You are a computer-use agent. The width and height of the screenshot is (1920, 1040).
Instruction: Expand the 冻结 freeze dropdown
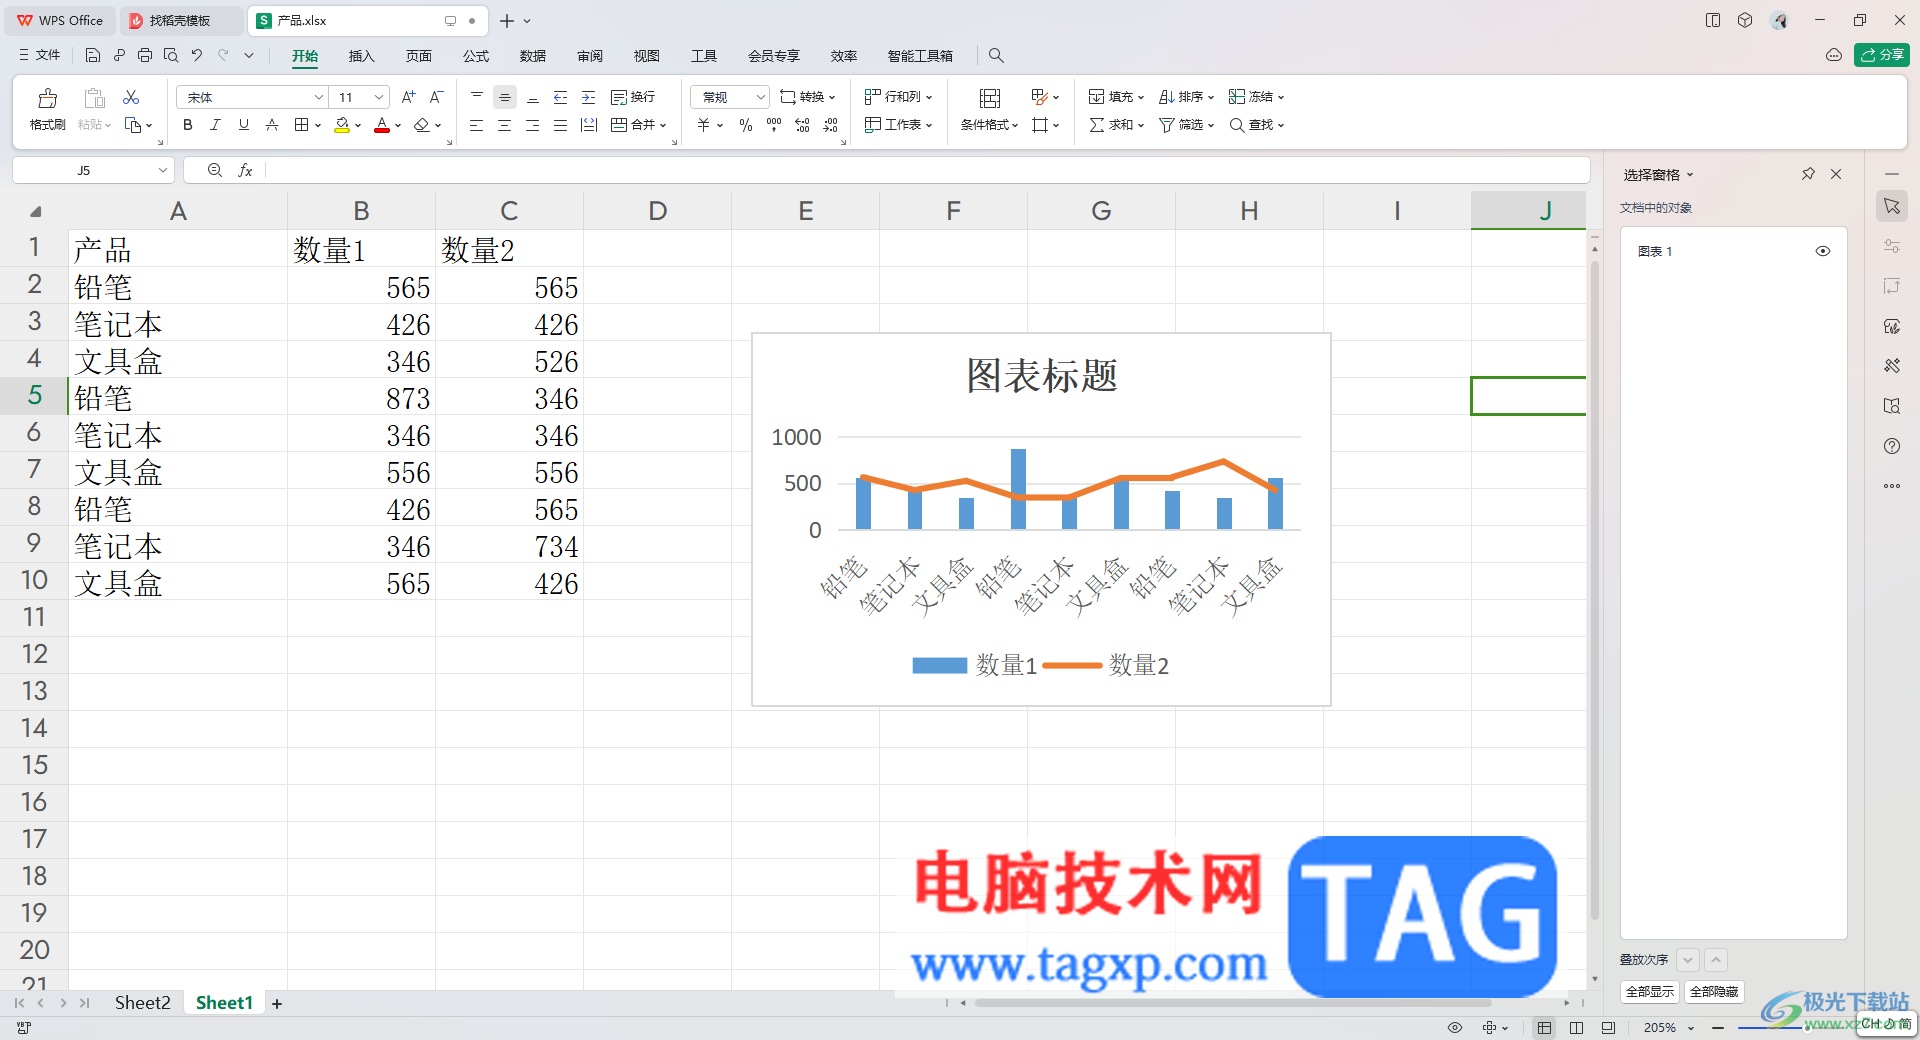1280,98
